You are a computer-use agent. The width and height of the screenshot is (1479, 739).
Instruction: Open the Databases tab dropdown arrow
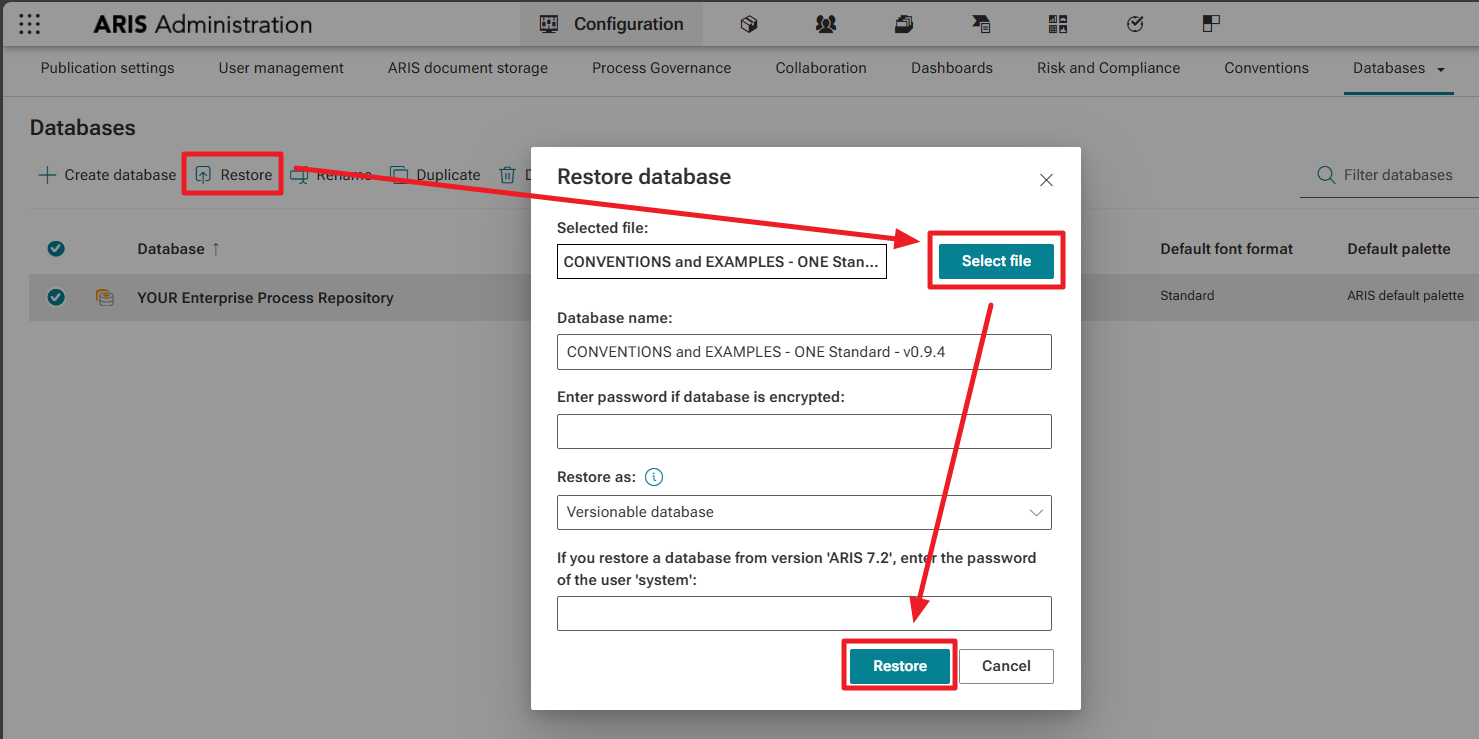pyautogui.click(x=1441, y=69)
